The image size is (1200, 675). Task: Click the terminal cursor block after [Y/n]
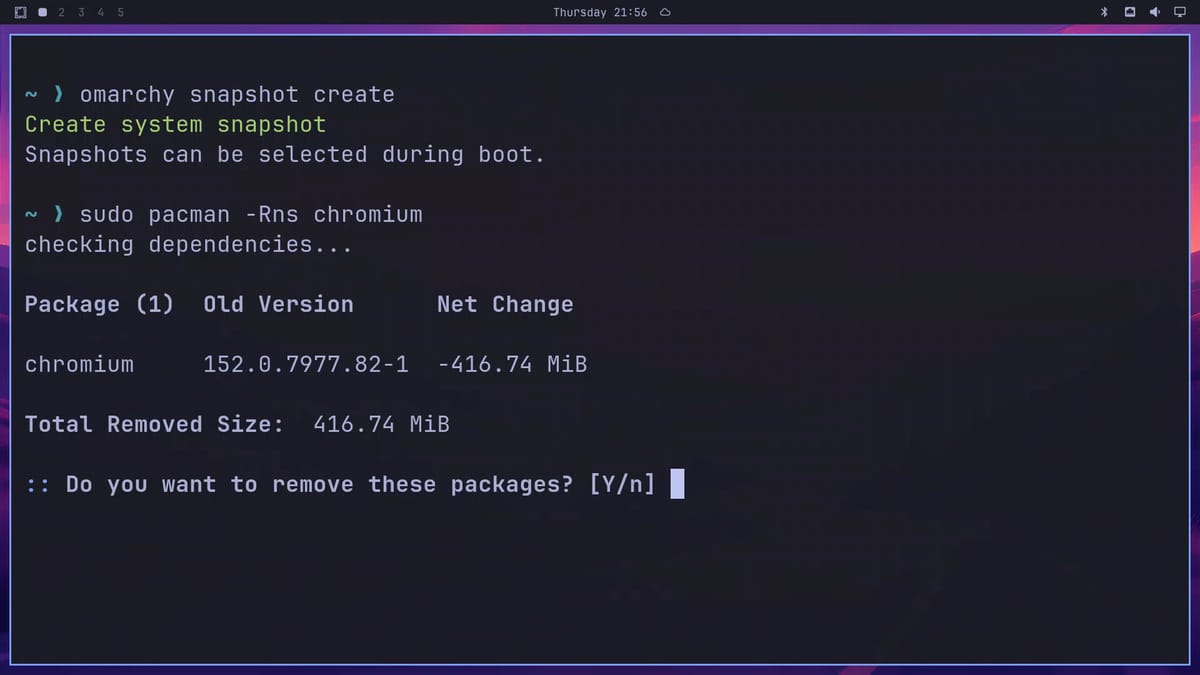tap(677, 485)
